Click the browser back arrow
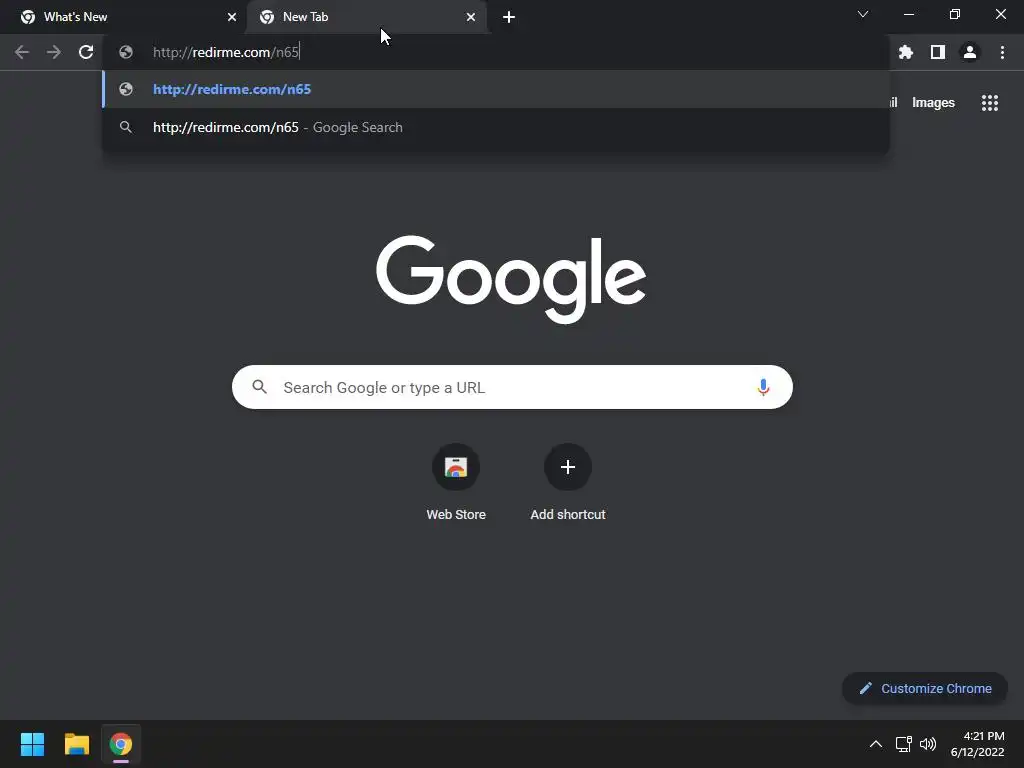The height and width of the screenshot is (768, 1024). (x=22, y=52)
